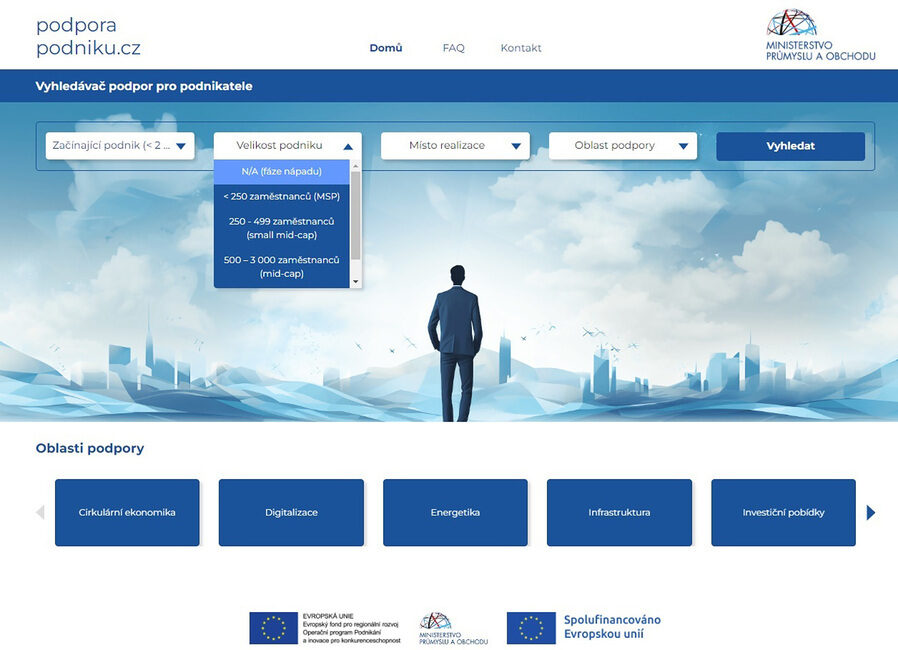
Task: Collapse the Velikost podniku dropdown
Action: pos(287,146)
